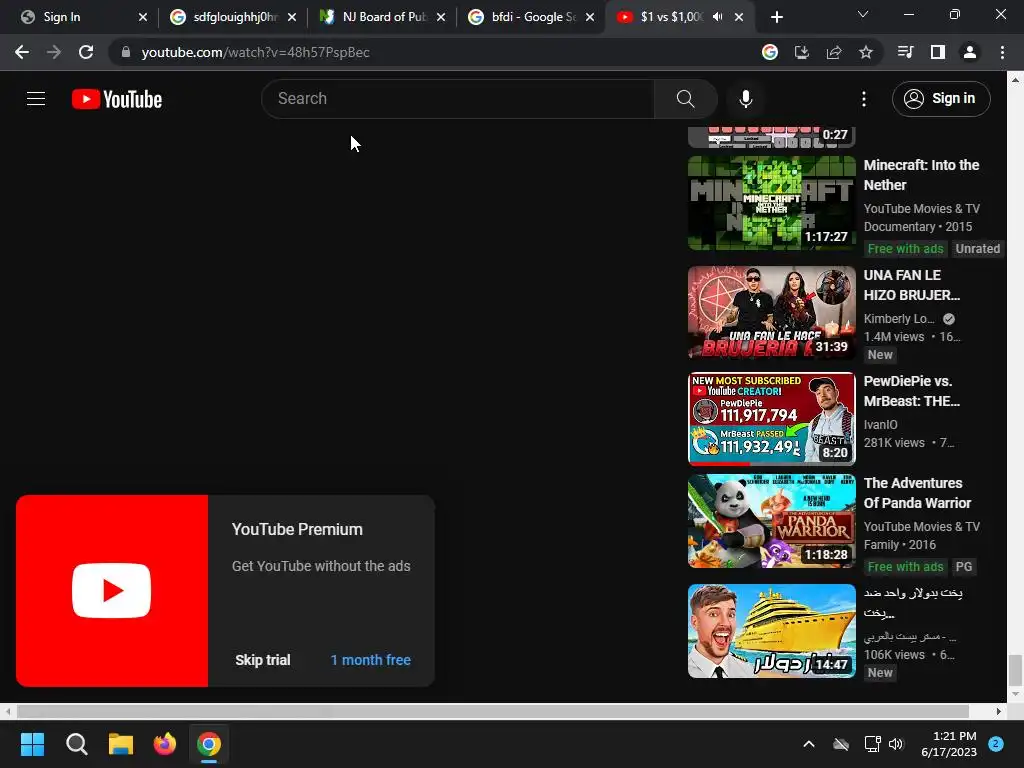Click the page vertical scrollbar thumb
Image resolution: width=1024 pixels, height=768 pixels.
[1015, 671]
